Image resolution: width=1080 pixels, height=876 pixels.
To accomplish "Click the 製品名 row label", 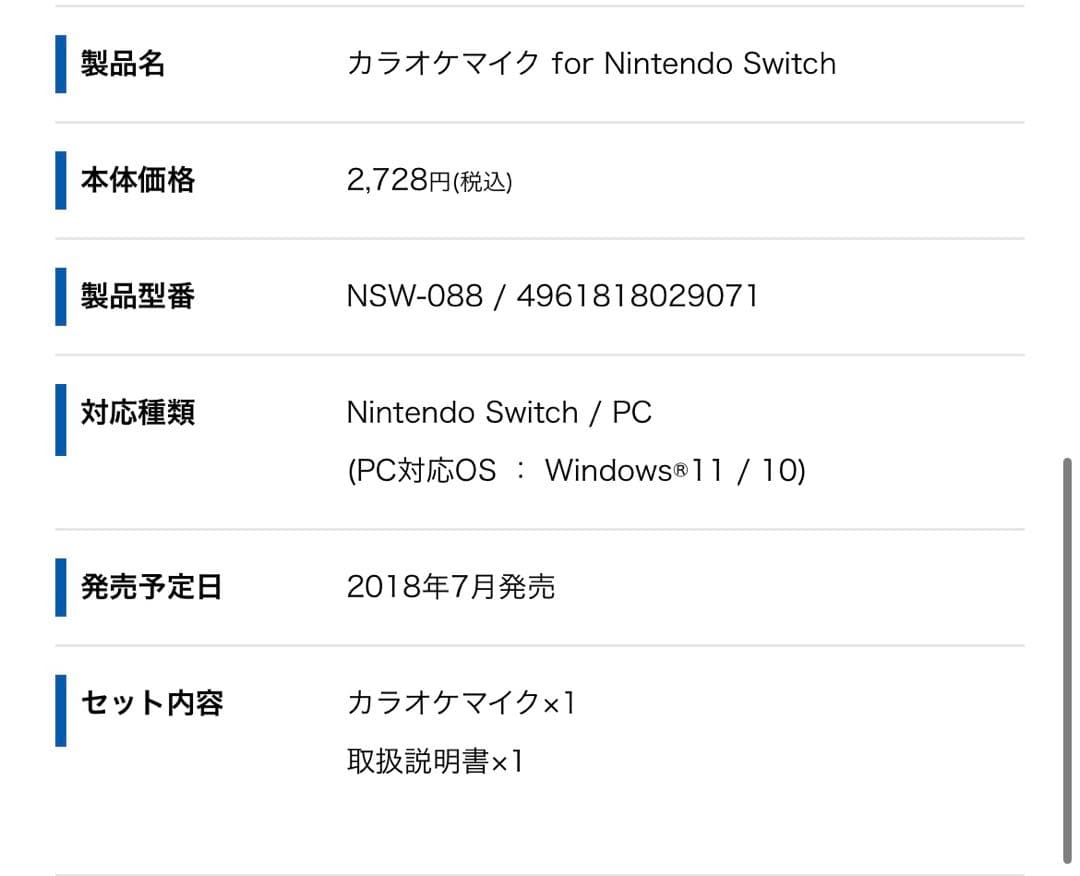I will click(x=123, y=65).
